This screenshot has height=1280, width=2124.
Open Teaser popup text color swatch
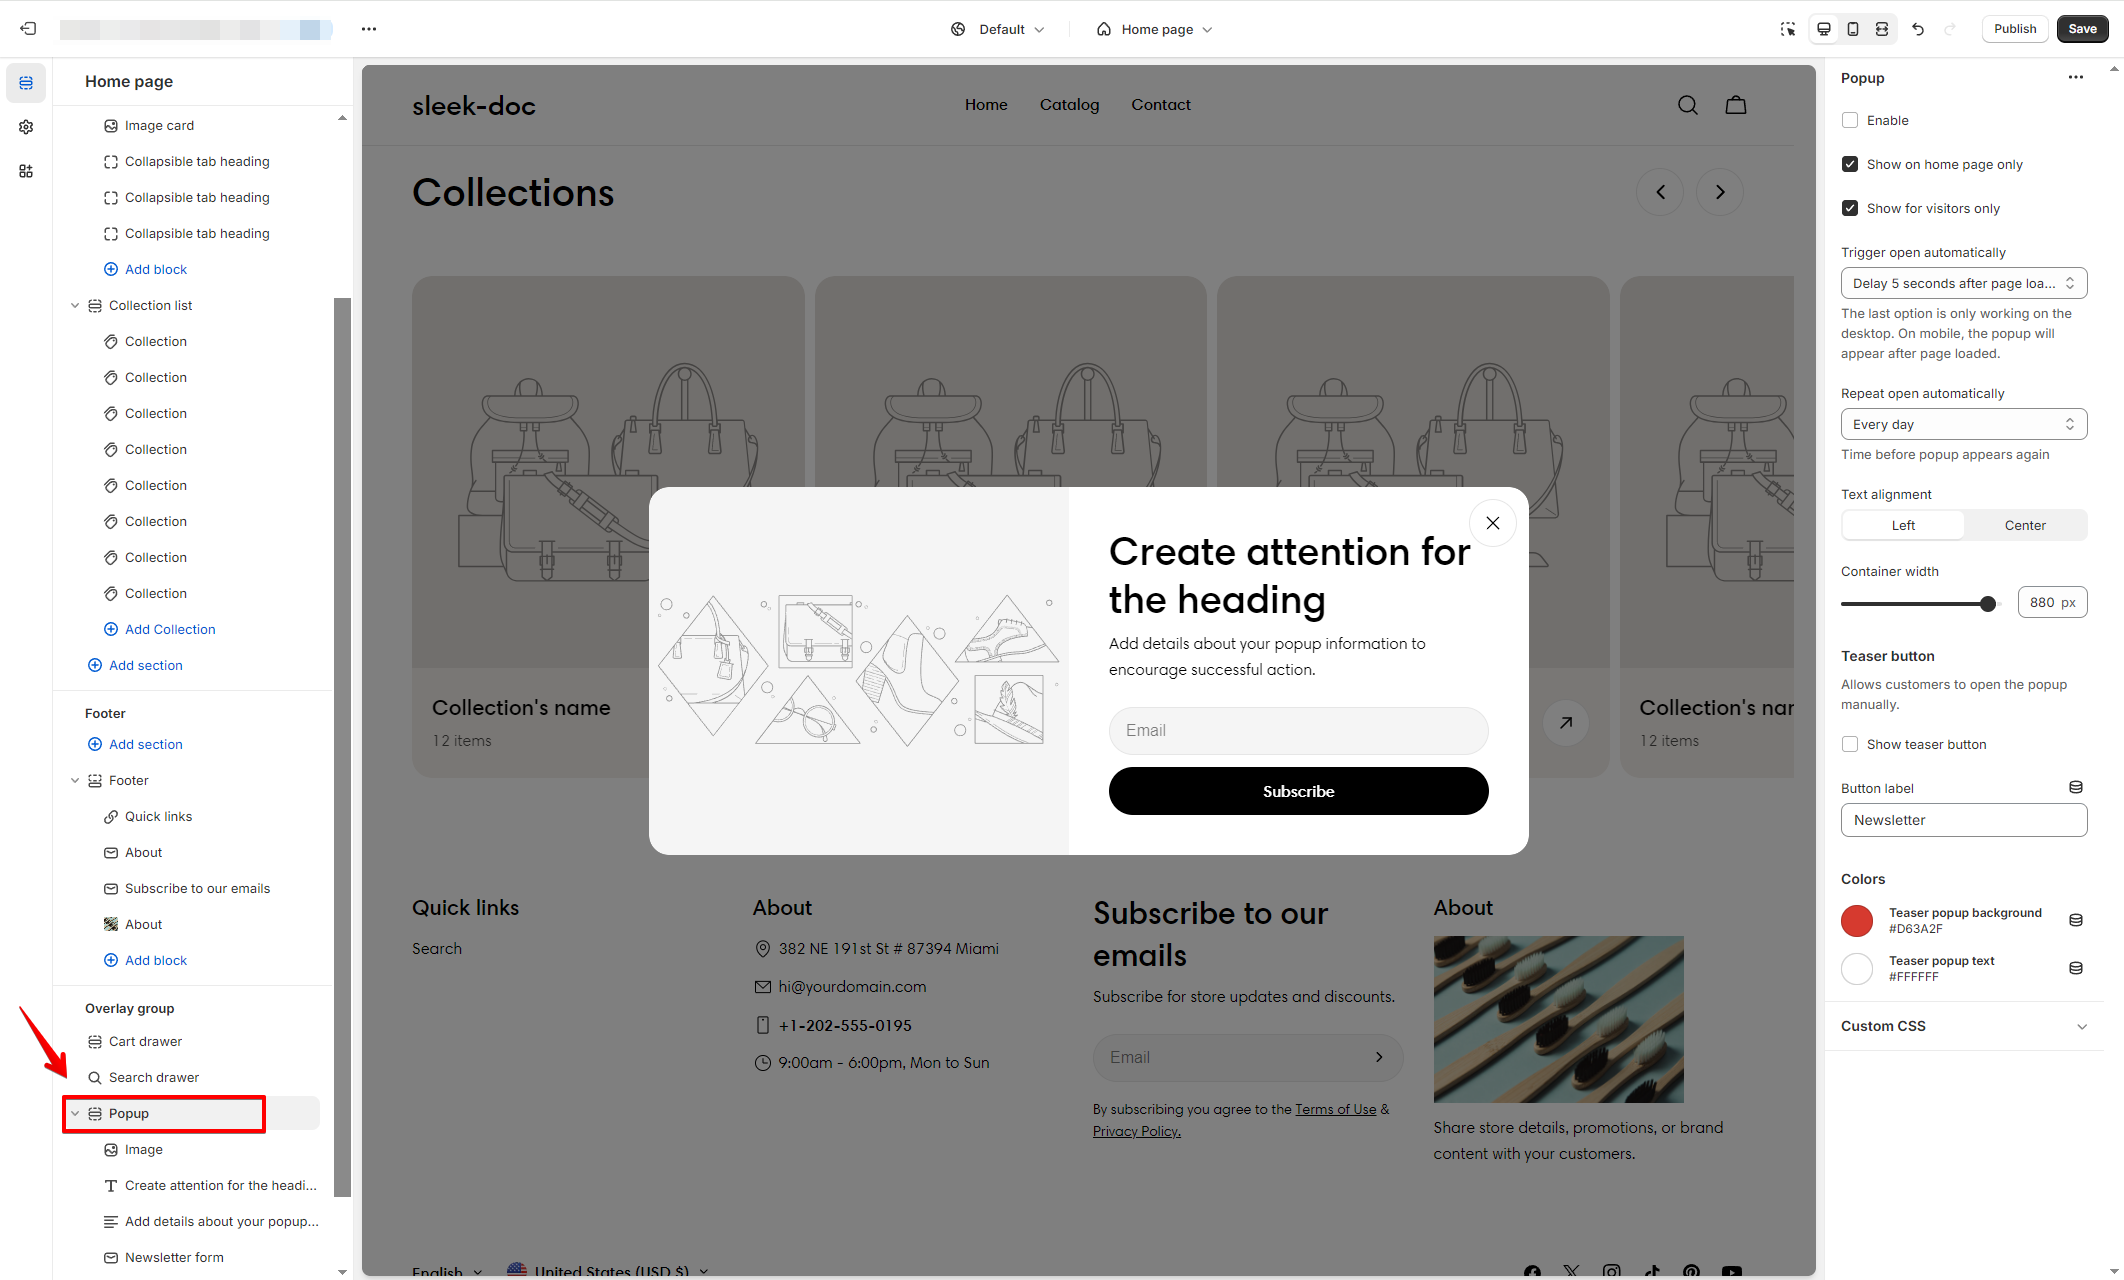[1857, 968]
